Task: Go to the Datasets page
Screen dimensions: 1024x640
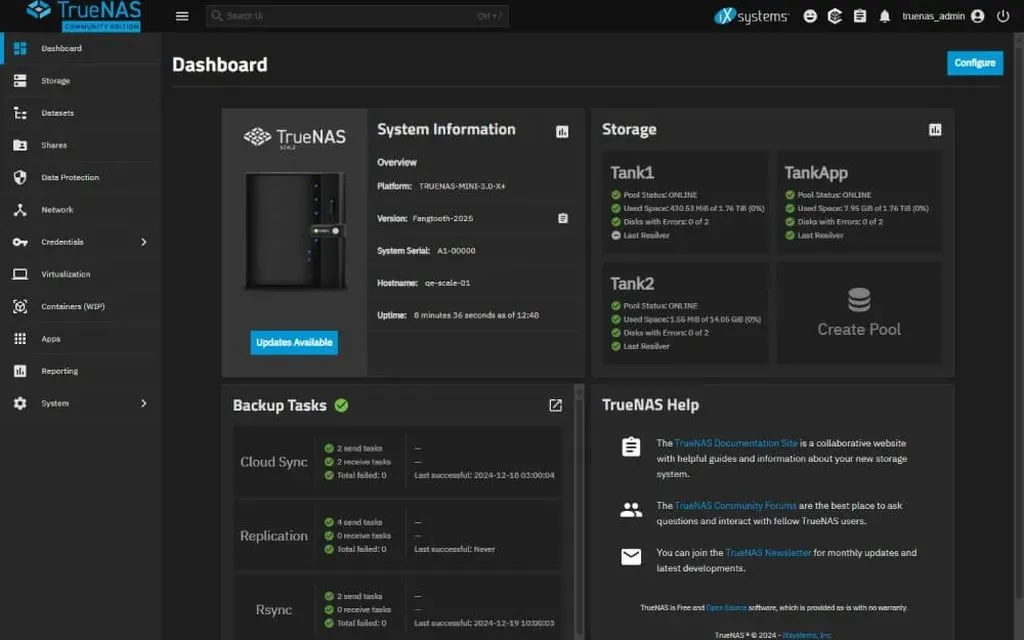Action: pyautogui.click(x=57, y=113)
